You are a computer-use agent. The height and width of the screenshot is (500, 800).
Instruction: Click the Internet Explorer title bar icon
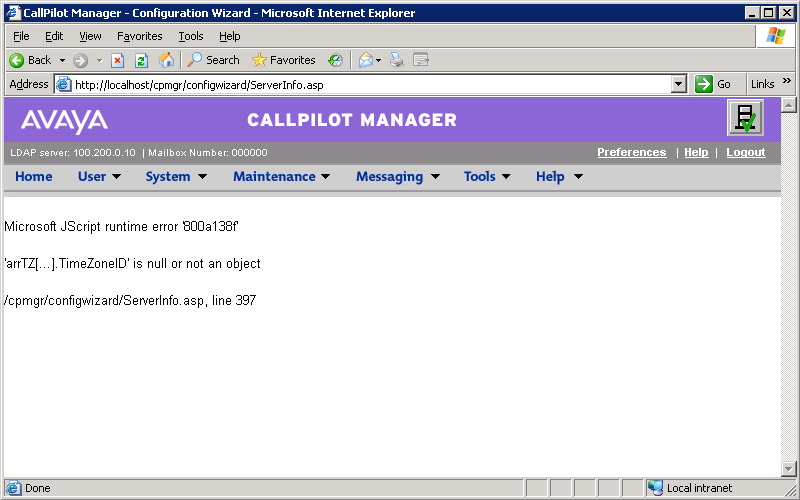(x=13, y=13)
